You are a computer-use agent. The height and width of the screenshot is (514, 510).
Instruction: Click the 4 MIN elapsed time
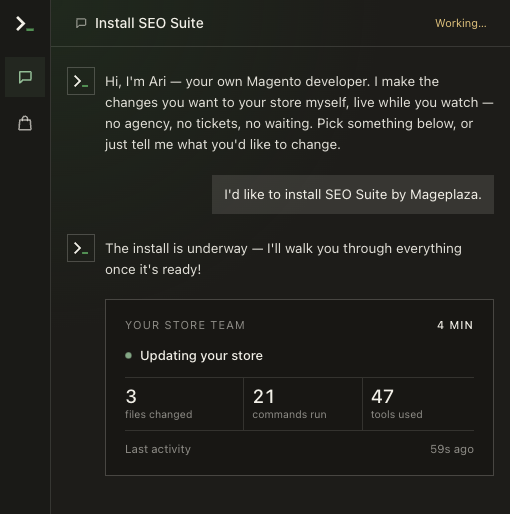point(455,325)
